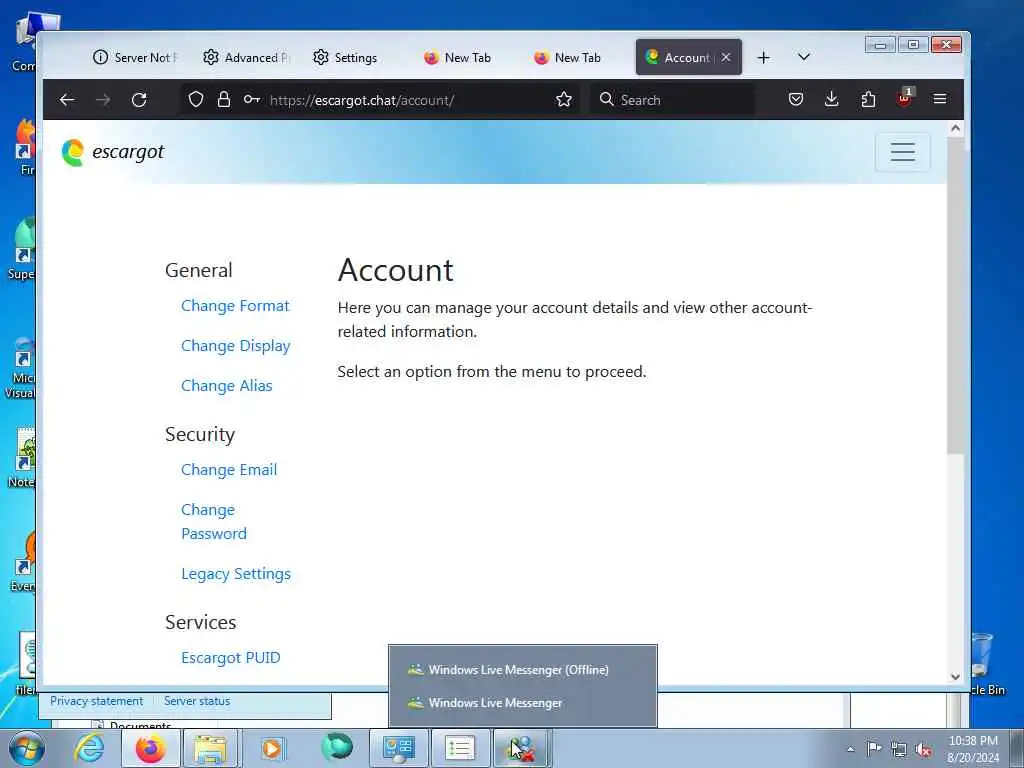
Task: Open the Downloads arrow icon
Action: tap(831, 99)
